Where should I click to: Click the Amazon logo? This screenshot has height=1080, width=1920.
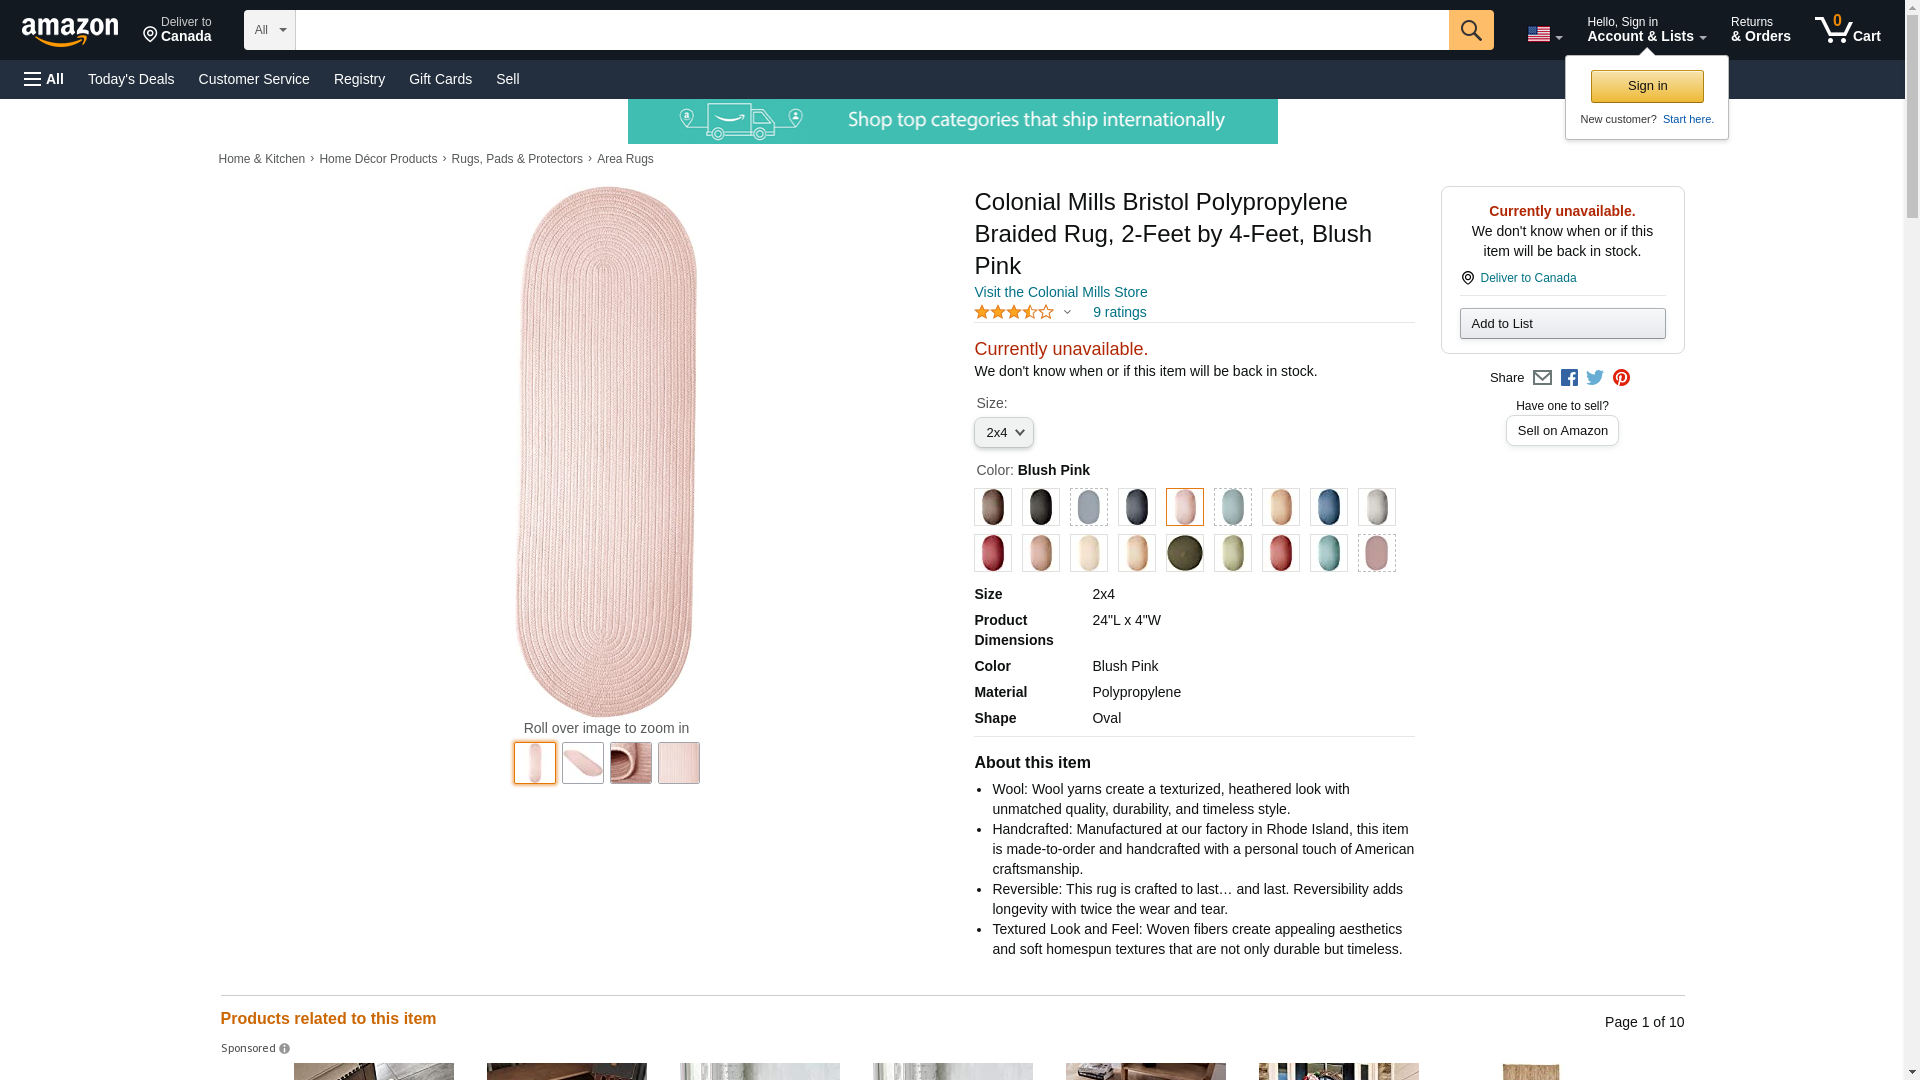[x=70, y=31]
